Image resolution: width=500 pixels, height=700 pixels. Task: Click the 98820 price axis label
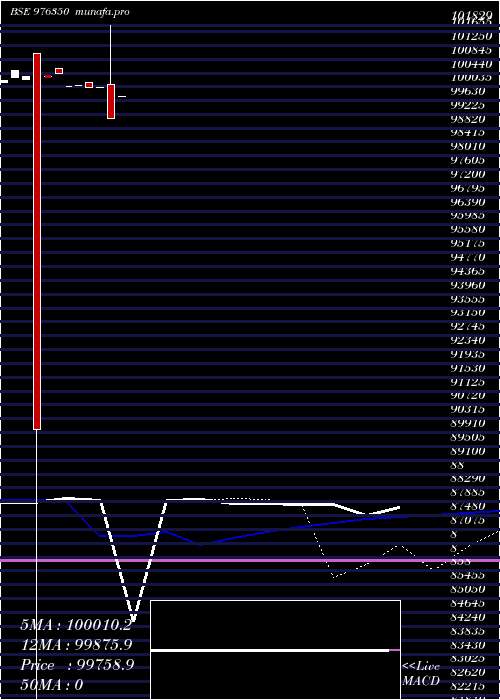coord(468,119)
